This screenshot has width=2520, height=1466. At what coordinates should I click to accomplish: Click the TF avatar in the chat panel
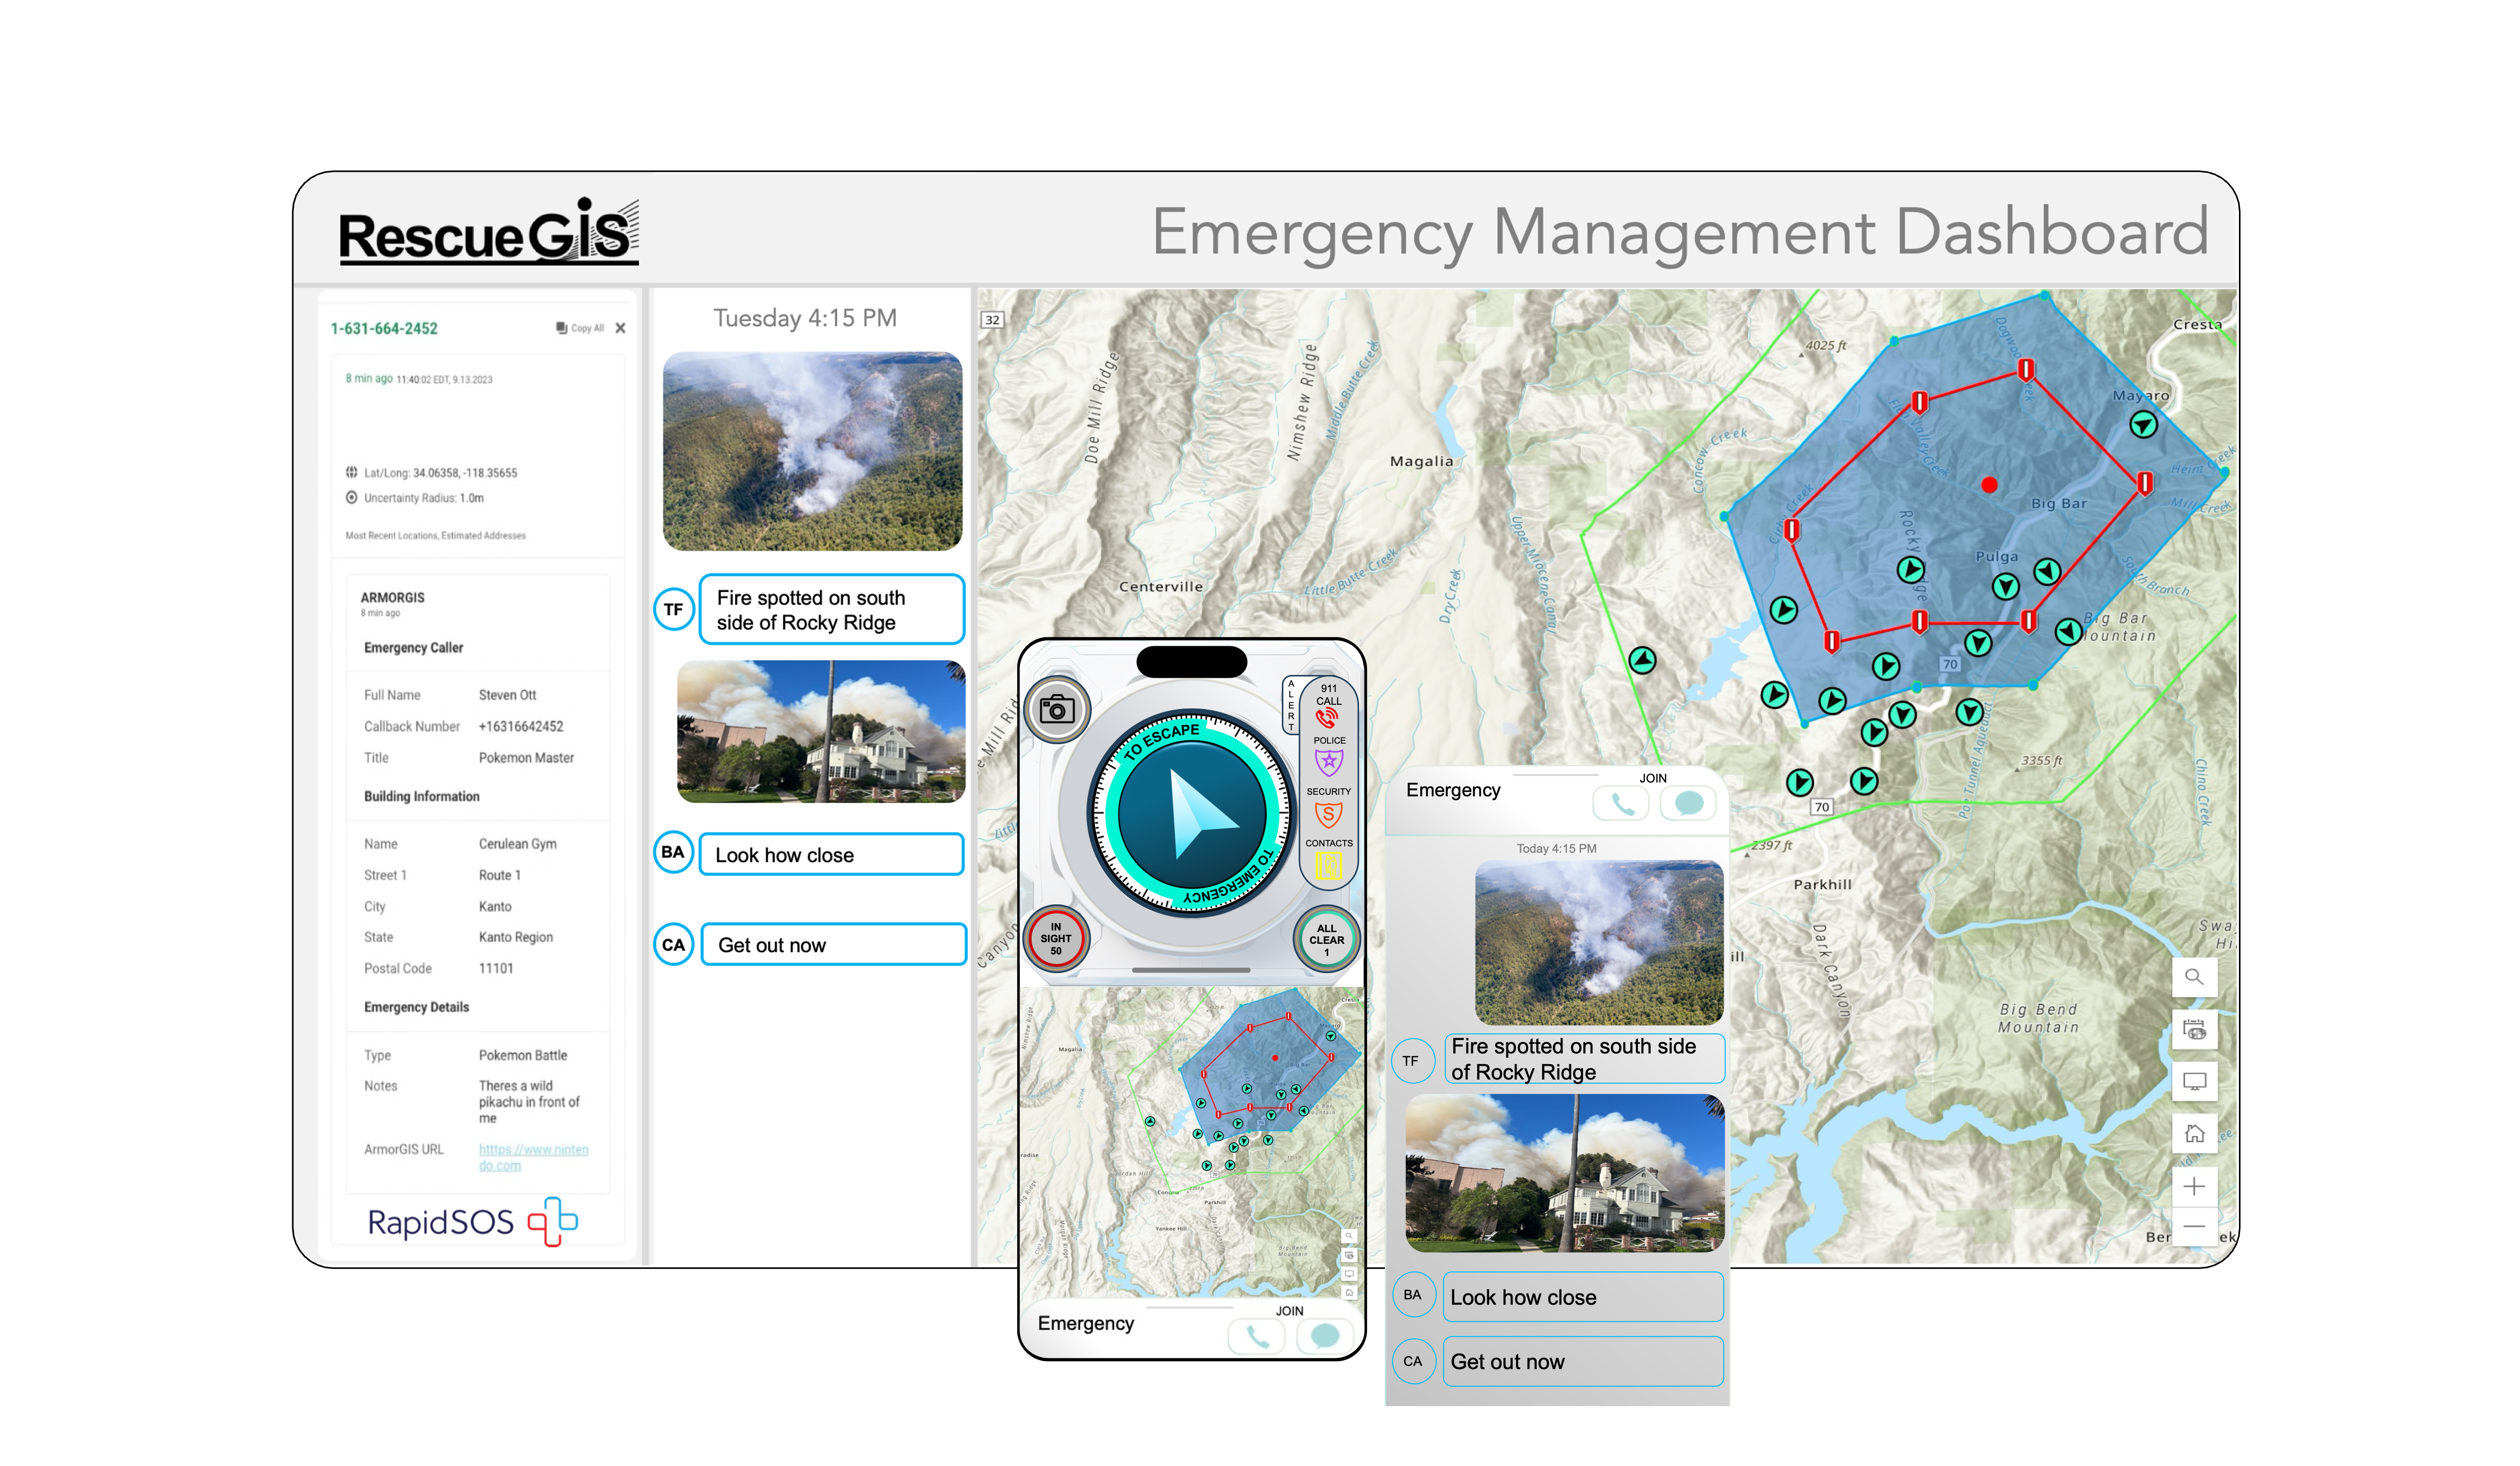1411,1061
